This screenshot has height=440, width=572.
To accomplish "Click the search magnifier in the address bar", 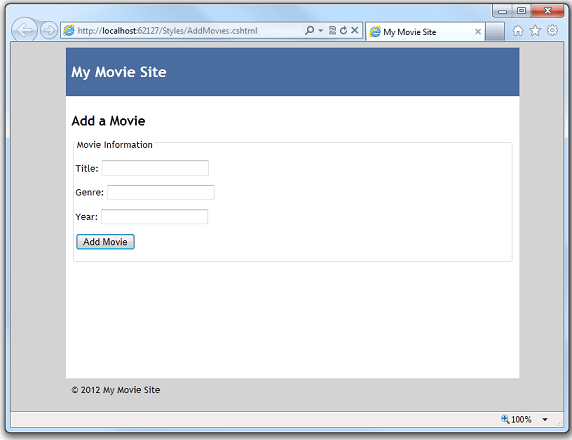I will [x=309, y=30].
